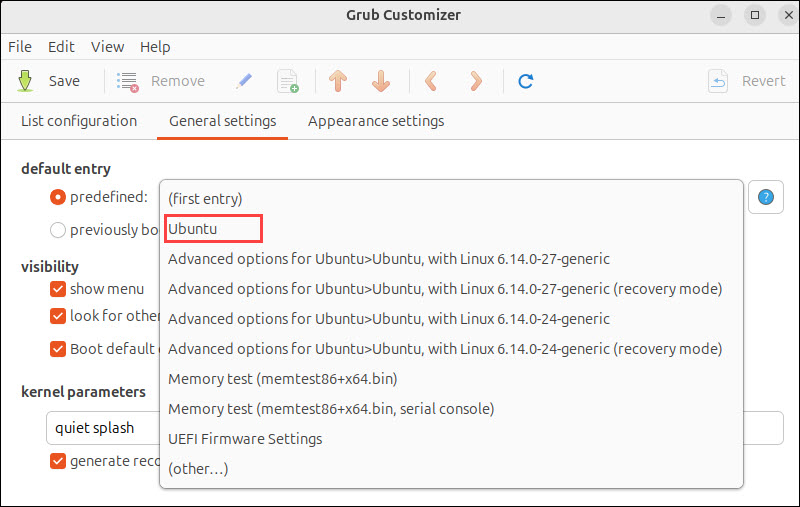
Task: Select the previously booted radio button
Action: coord(58,230)
